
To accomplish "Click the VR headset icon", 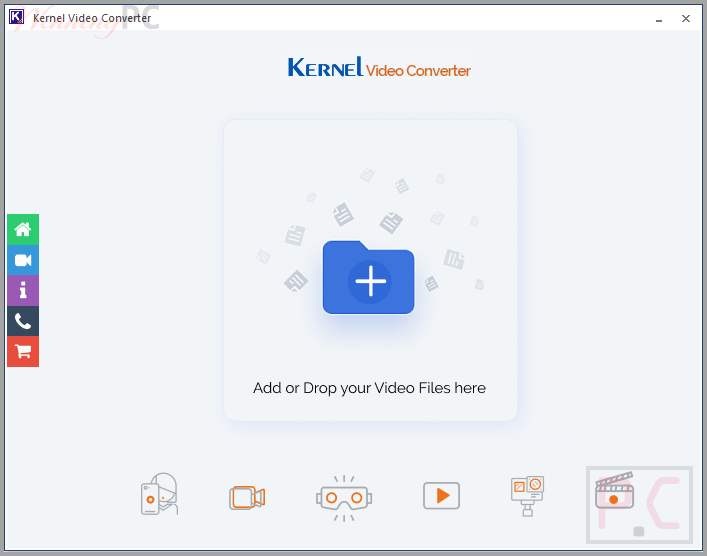I will pos(344,498).
